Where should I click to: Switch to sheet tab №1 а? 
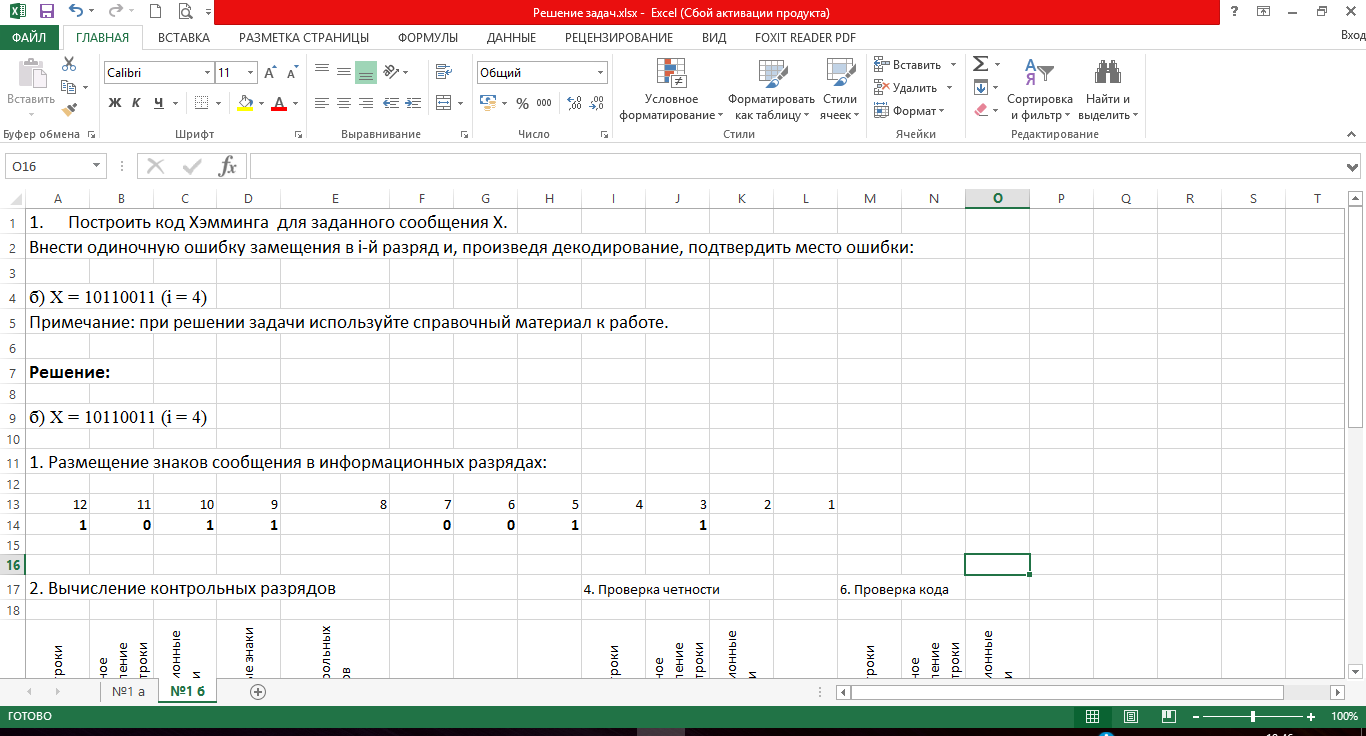[129, 691]
